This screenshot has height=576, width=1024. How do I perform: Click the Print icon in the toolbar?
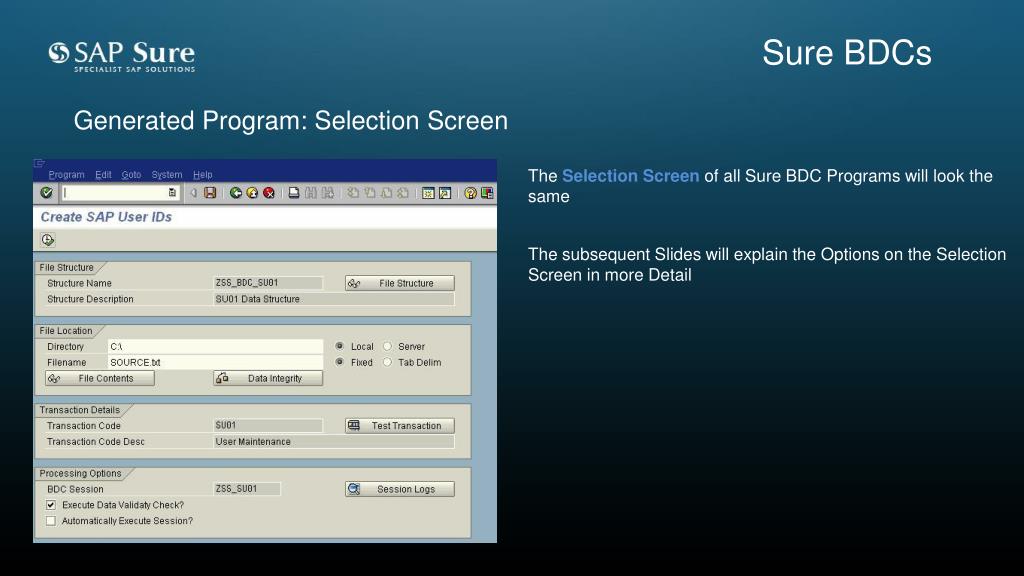(x=294, y=193)
